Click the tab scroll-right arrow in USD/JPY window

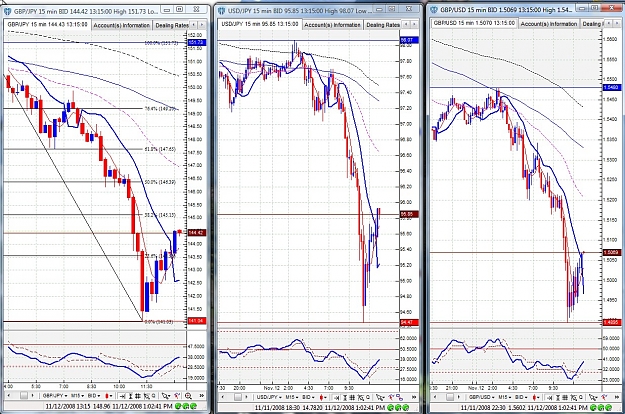(415, 24)
